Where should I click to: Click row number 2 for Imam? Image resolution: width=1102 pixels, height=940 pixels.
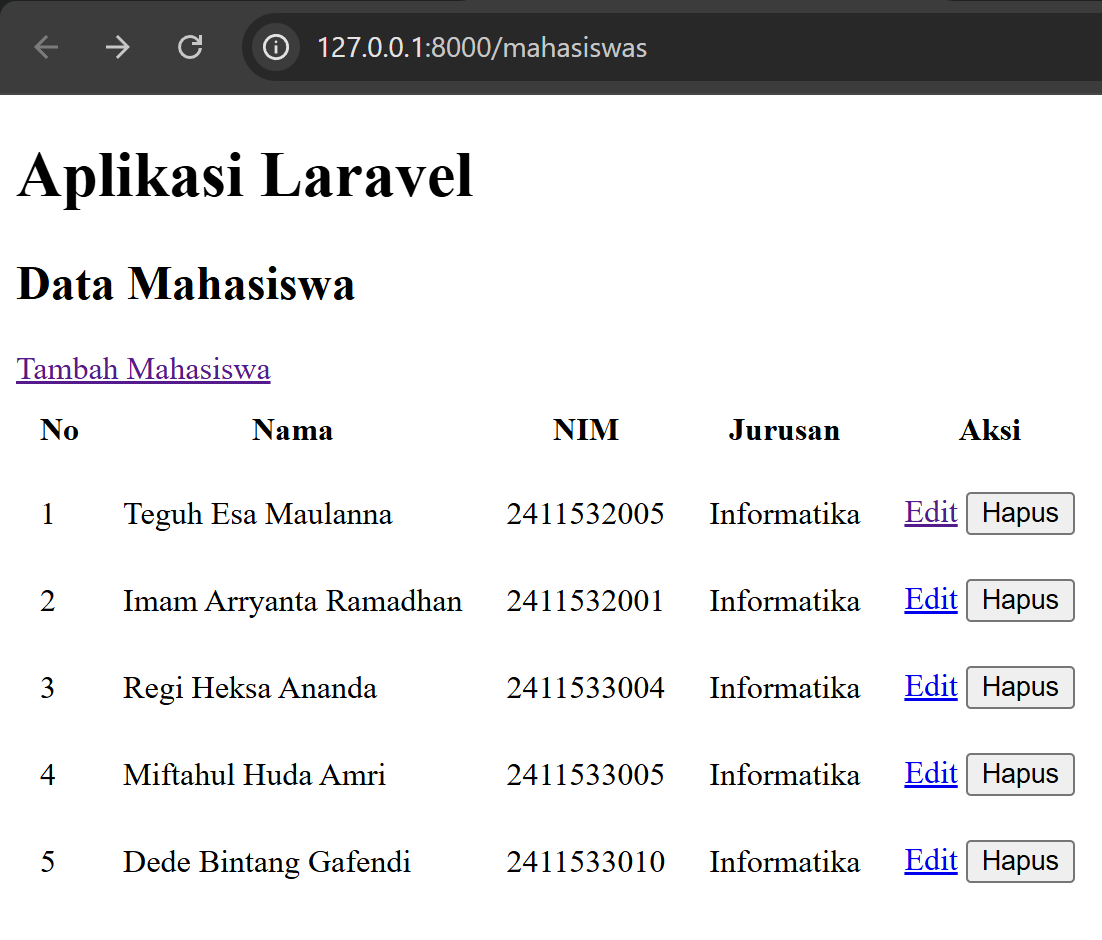tap(48, 601)
